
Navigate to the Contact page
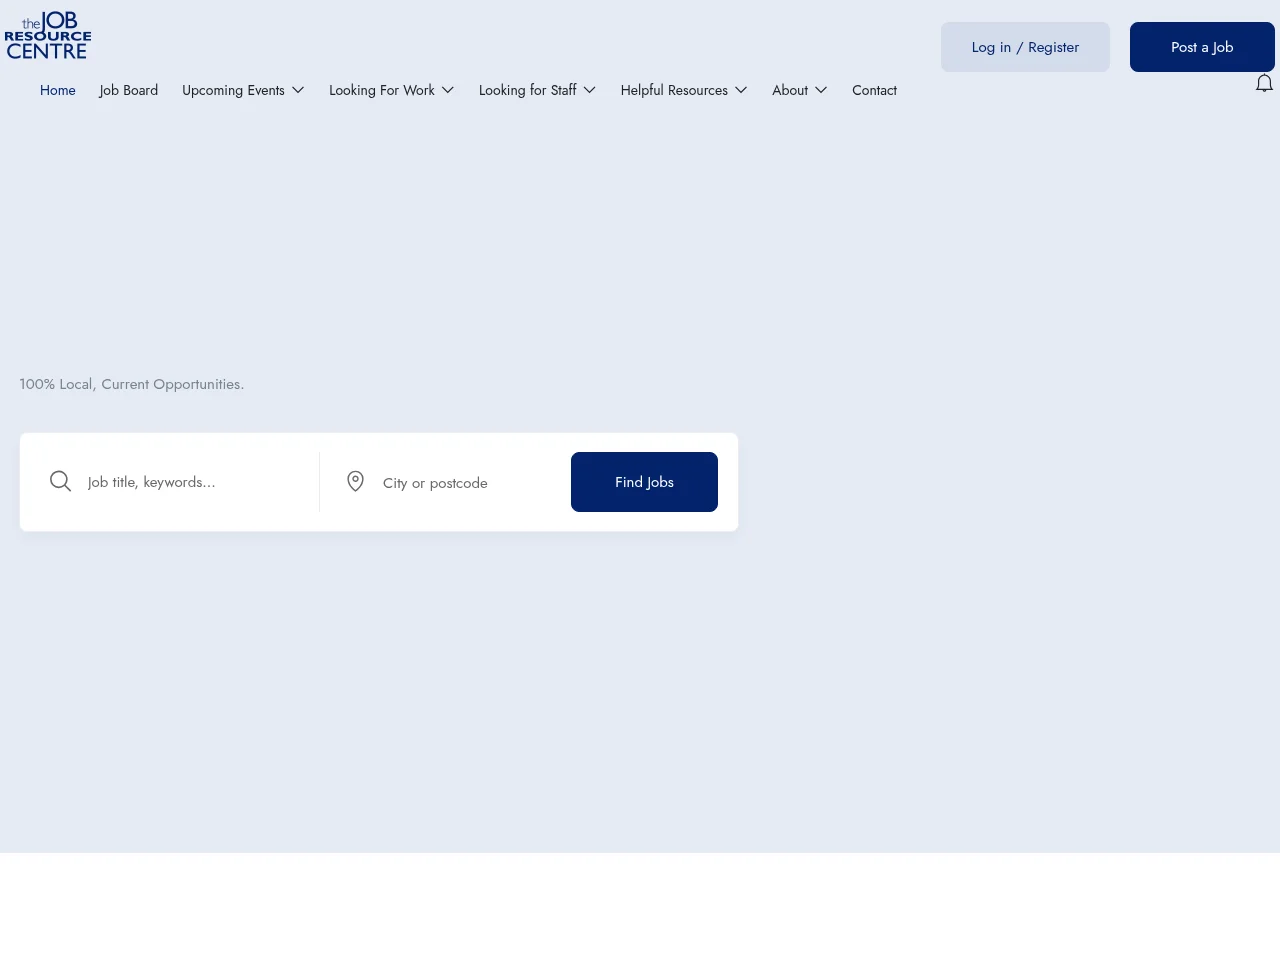[x=874, y=90]
